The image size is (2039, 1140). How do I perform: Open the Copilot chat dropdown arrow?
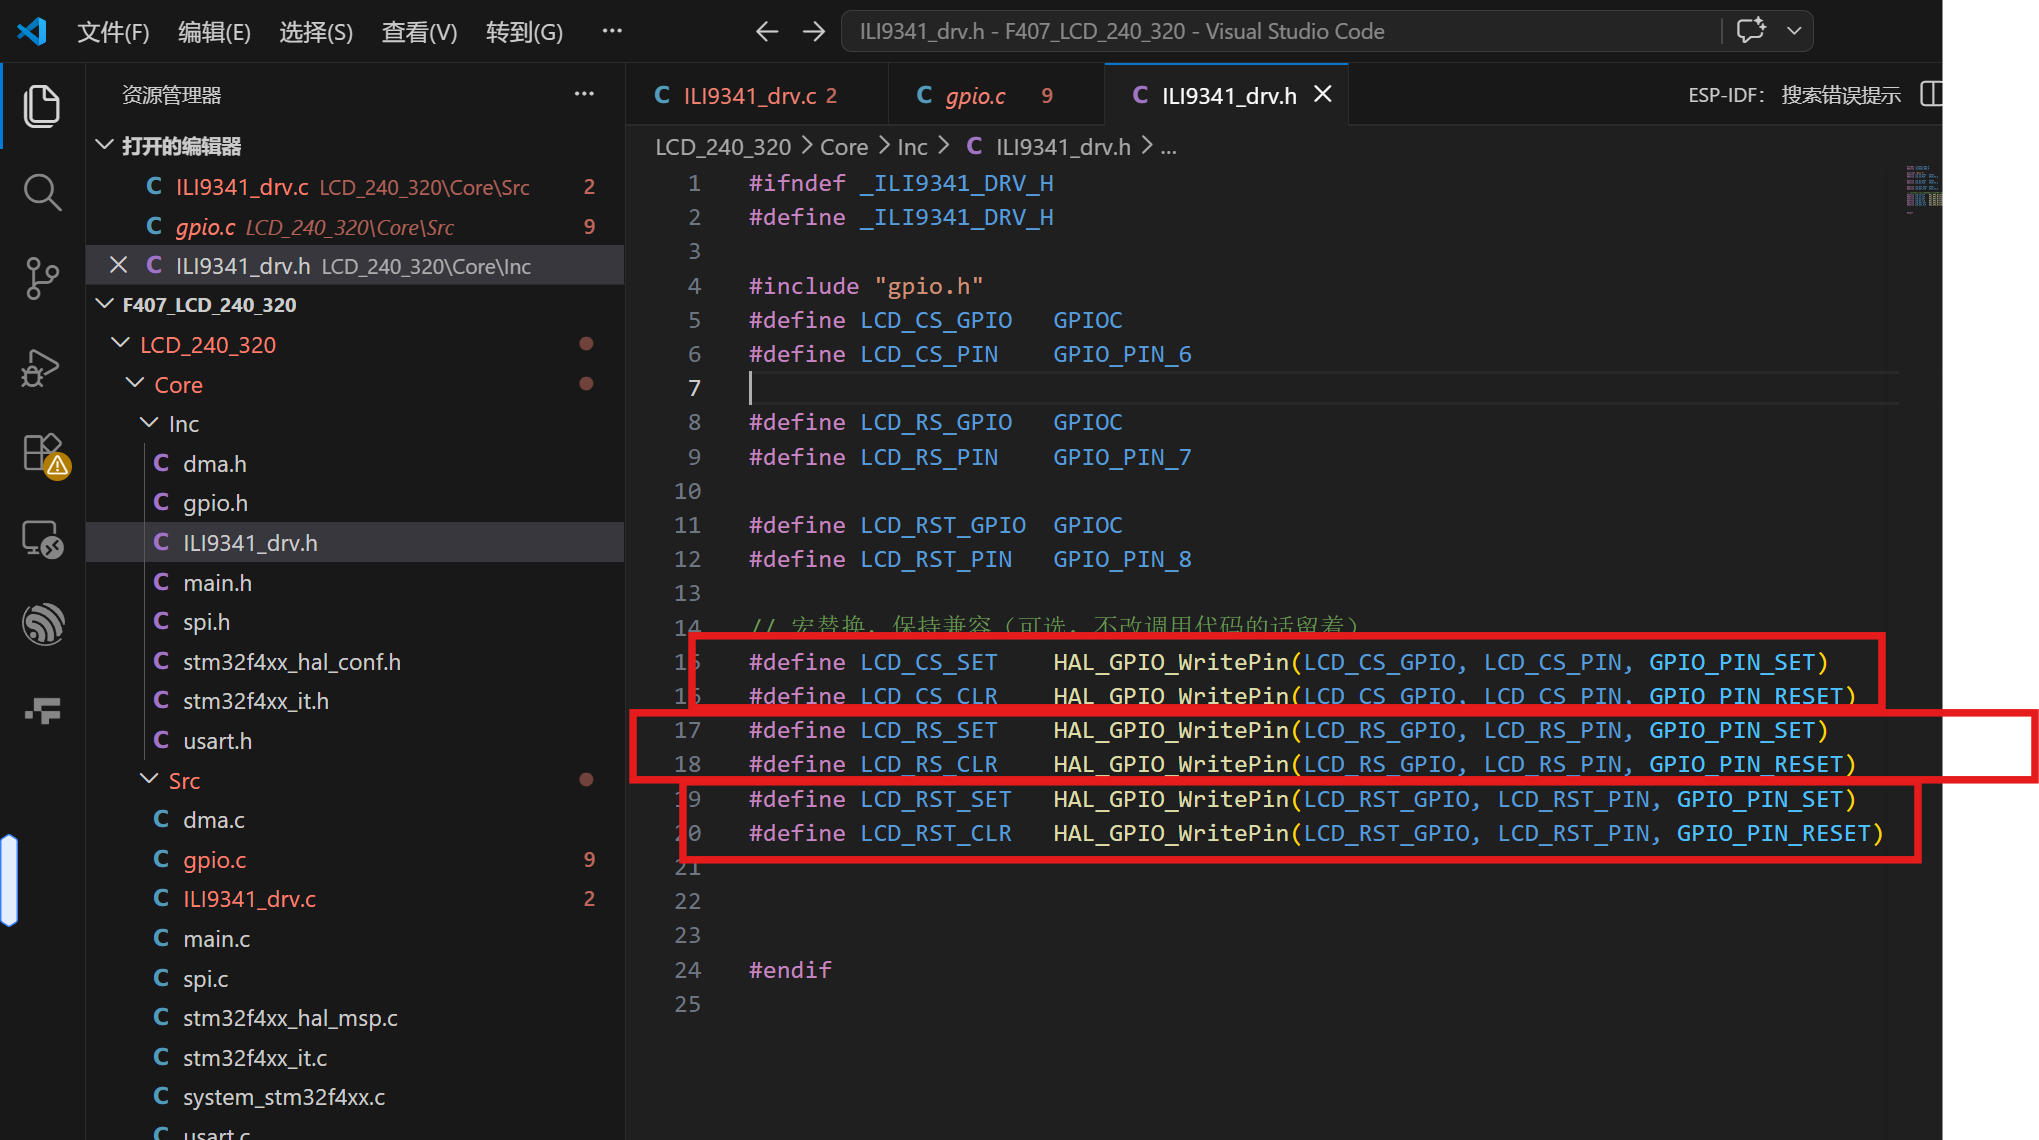coord(1794,31)
